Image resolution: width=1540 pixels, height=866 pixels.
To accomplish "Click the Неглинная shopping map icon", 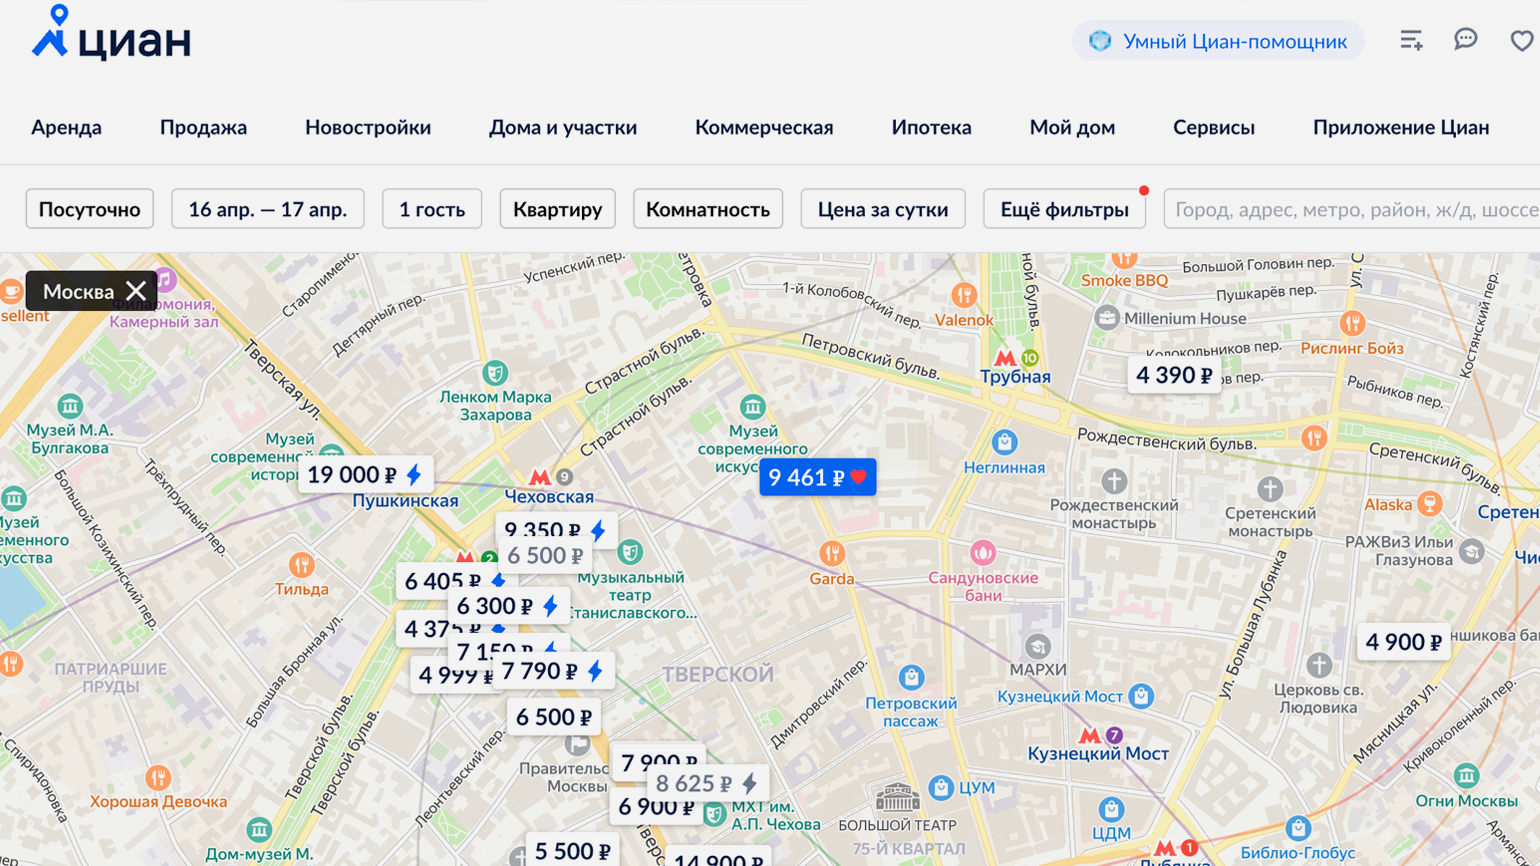I will (x=1005, y=441).
